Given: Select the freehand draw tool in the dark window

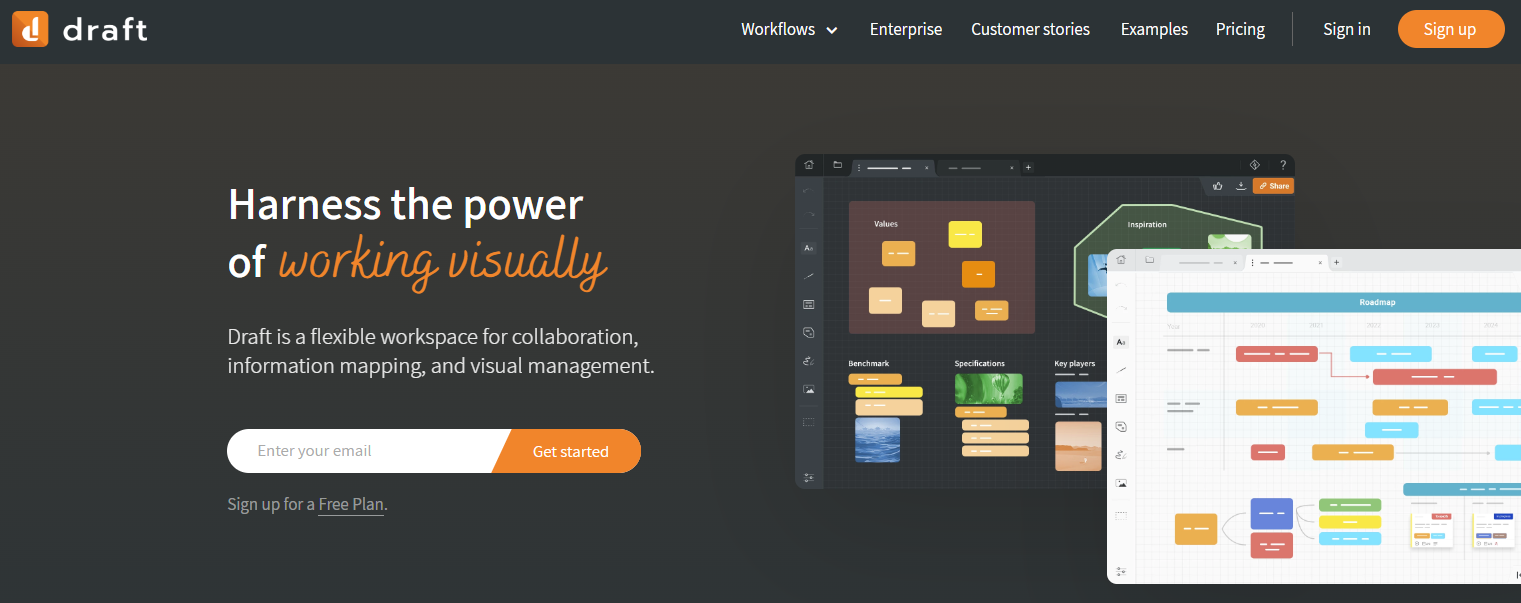Looking at the screenshot, I should click(x=809, y=361).
